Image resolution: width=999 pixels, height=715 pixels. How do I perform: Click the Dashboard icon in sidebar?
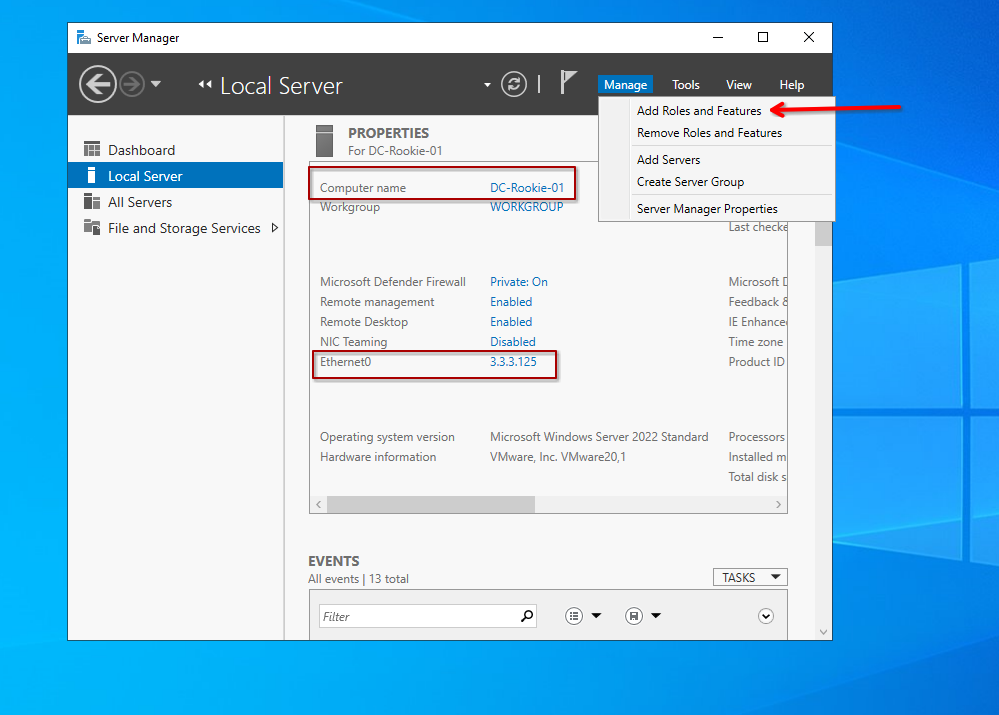(x=92, y=150)
